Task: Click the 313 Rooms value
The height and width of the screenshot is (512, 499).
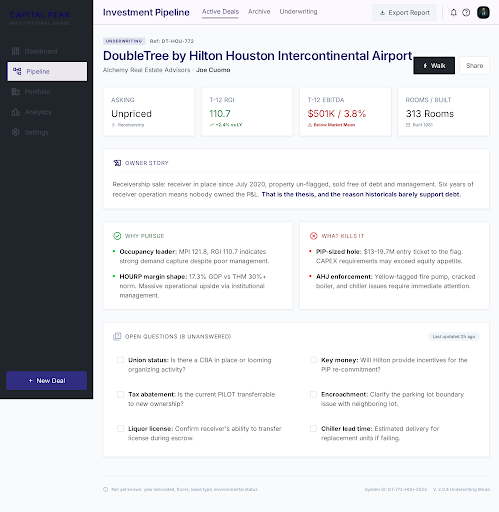Action: point(430,114)
